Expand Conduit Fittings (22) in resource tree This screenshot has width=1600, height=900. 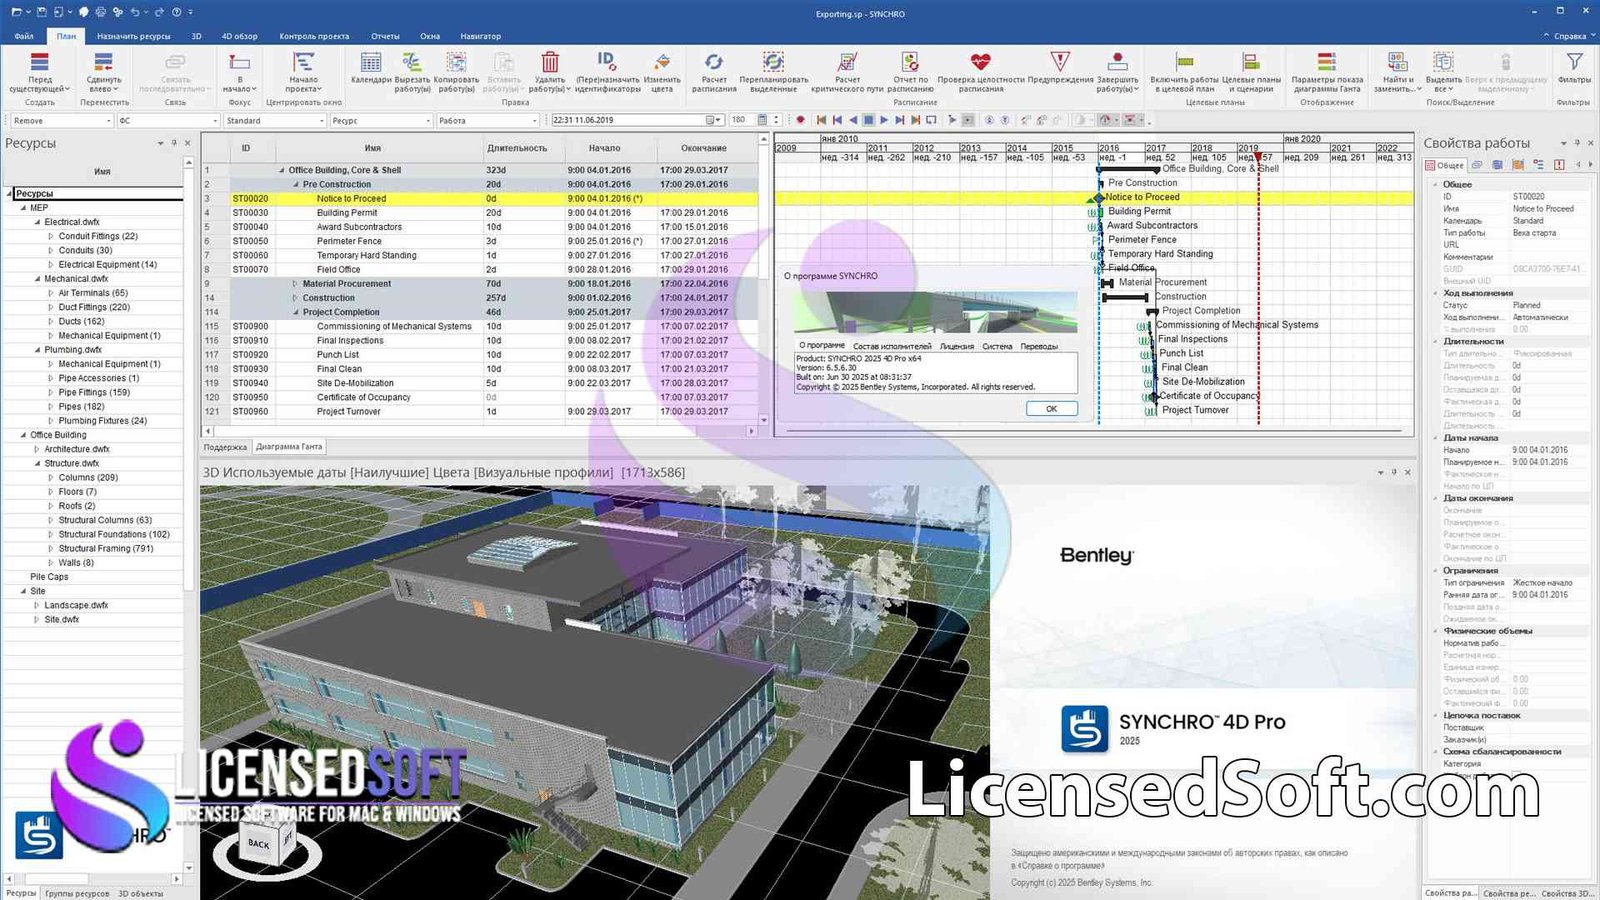point(51,236)
